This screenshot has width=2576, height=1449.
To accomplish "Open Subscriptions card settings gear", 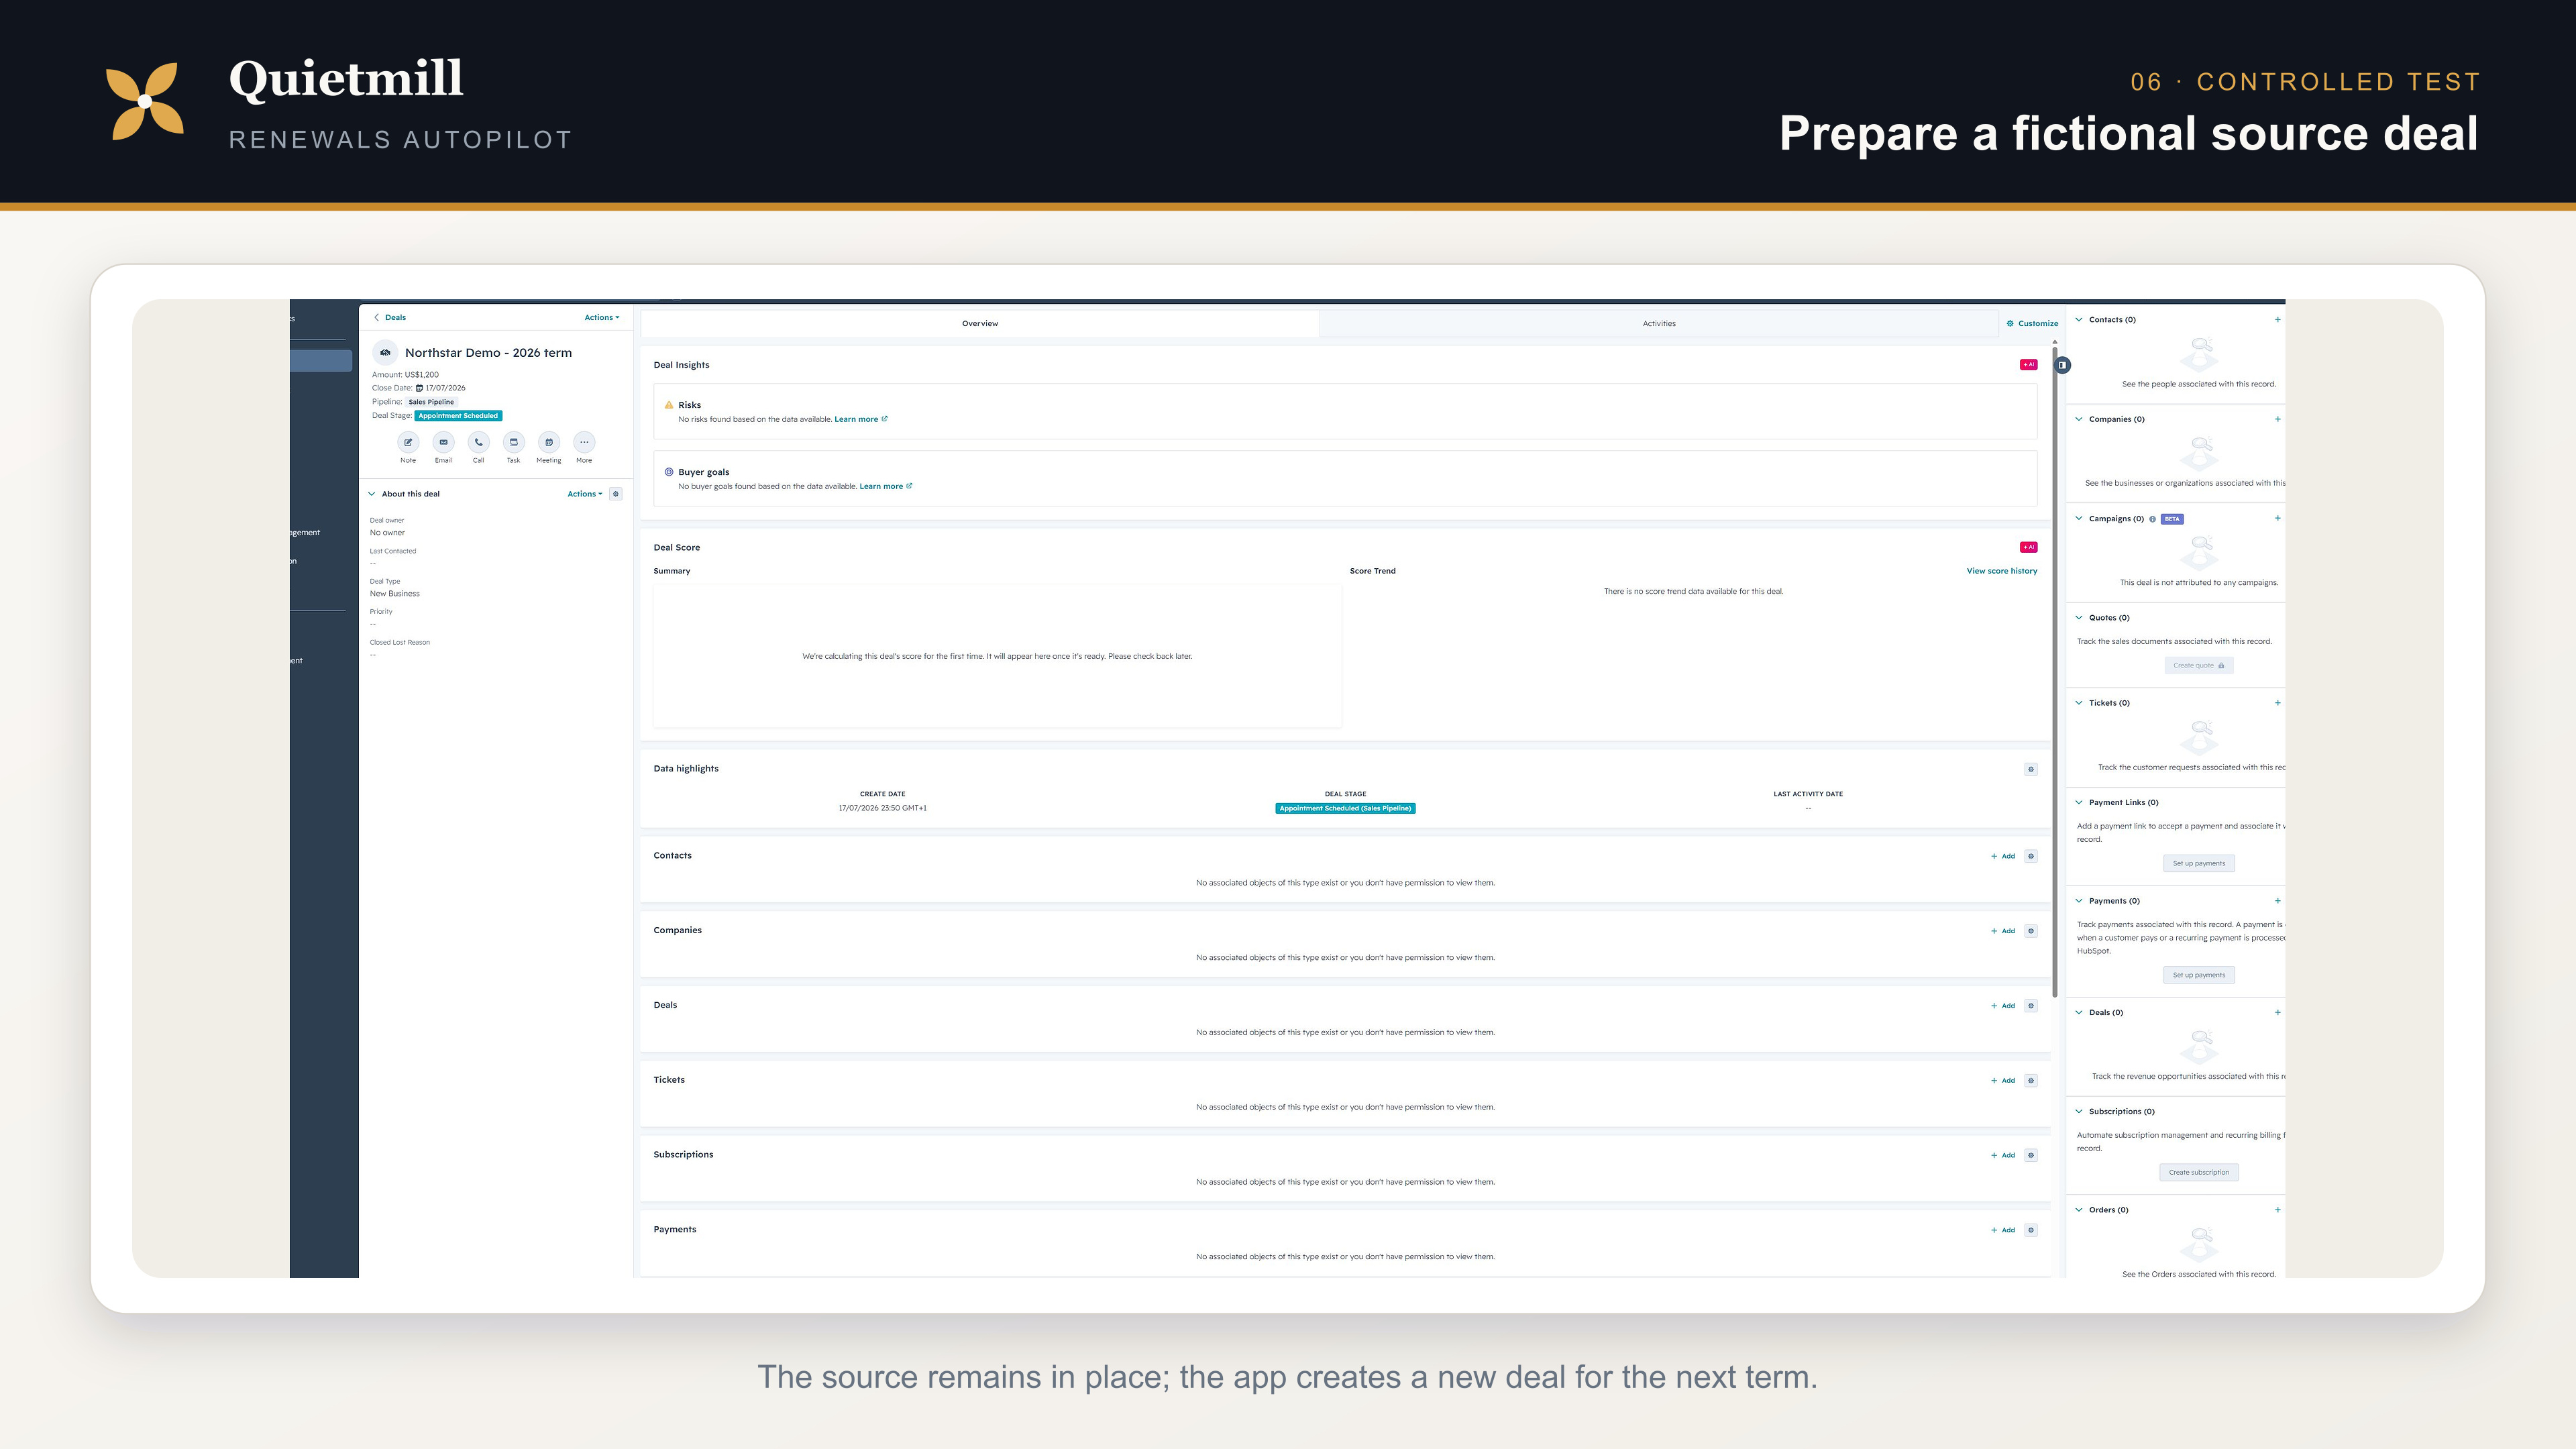I will 2030,1155.
